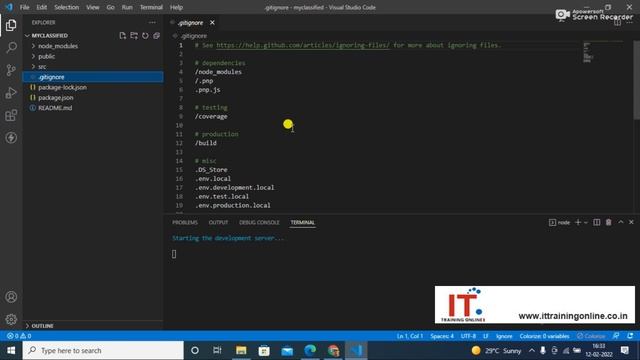This screenshot has height=360, width=640.
Task: Click the editor vertical scrollbar
Action: point(636,80)
